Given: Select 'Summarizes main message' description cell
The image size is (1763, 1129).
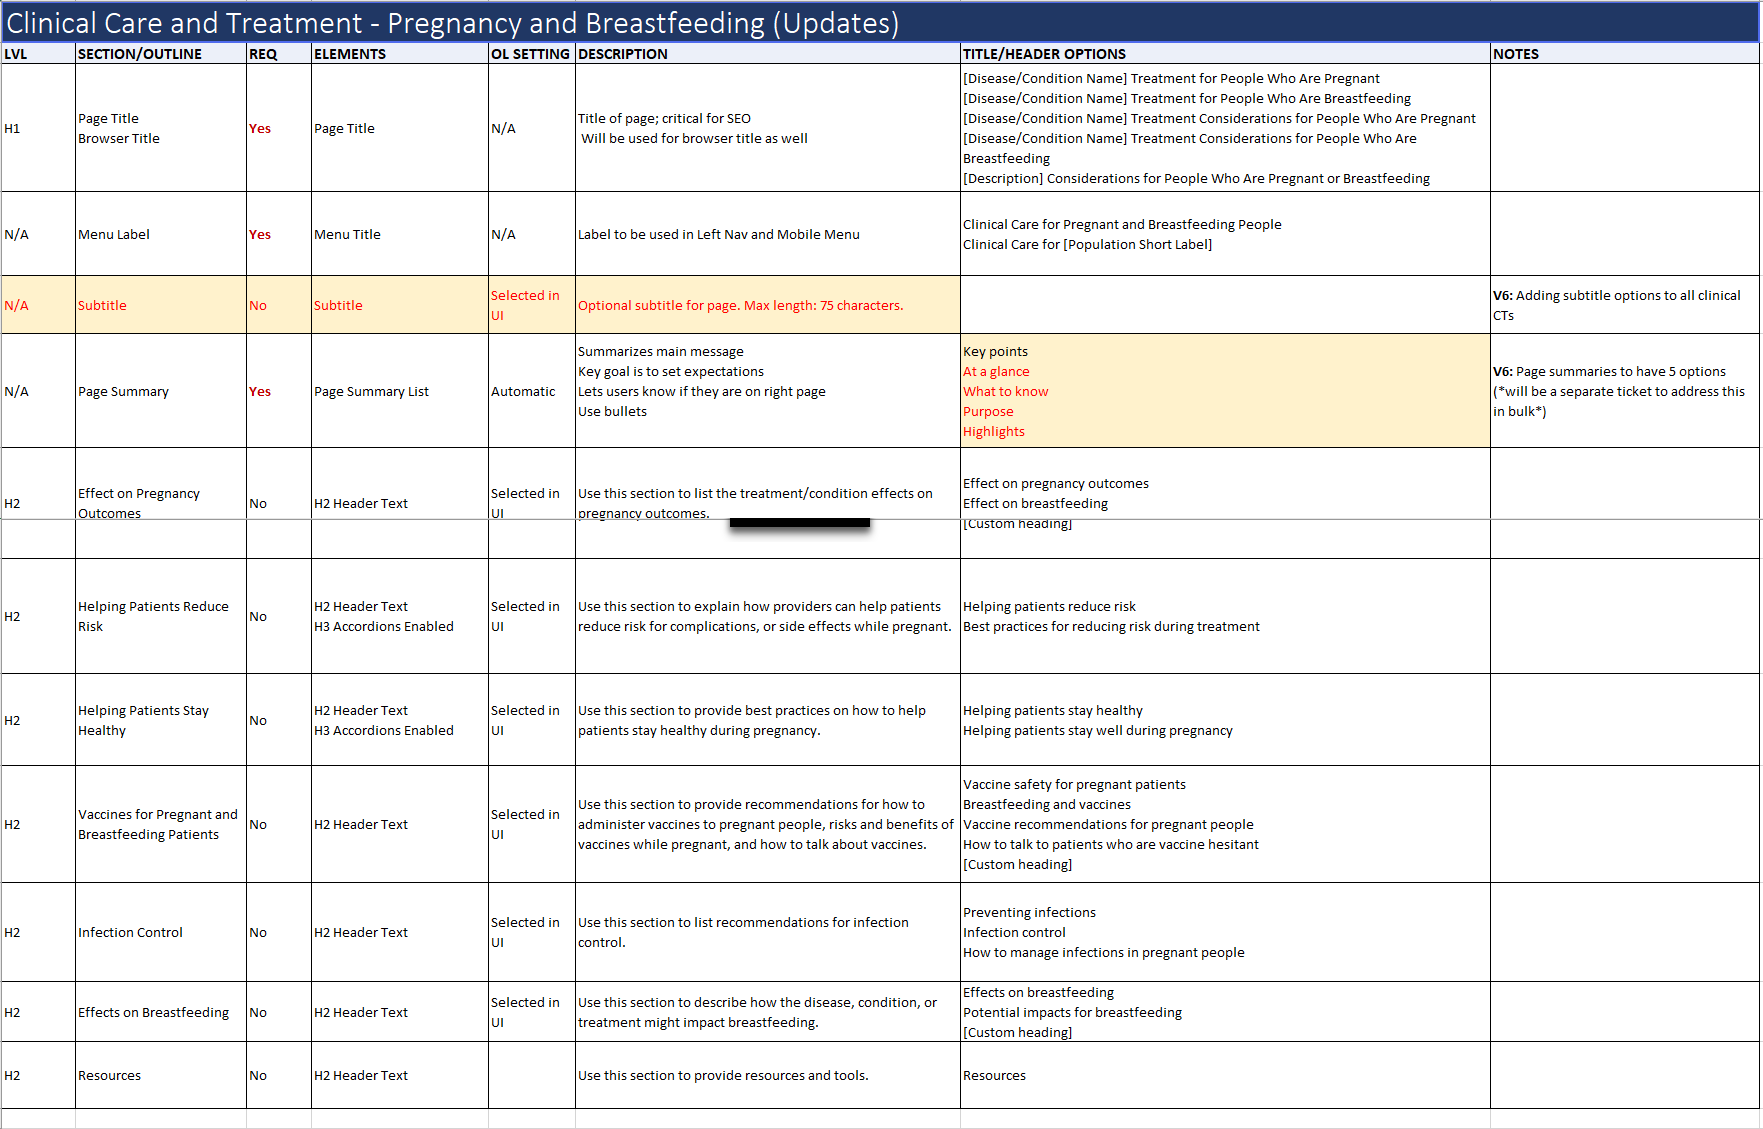Looking at the screenshot, I should click(x=768, y=391).
